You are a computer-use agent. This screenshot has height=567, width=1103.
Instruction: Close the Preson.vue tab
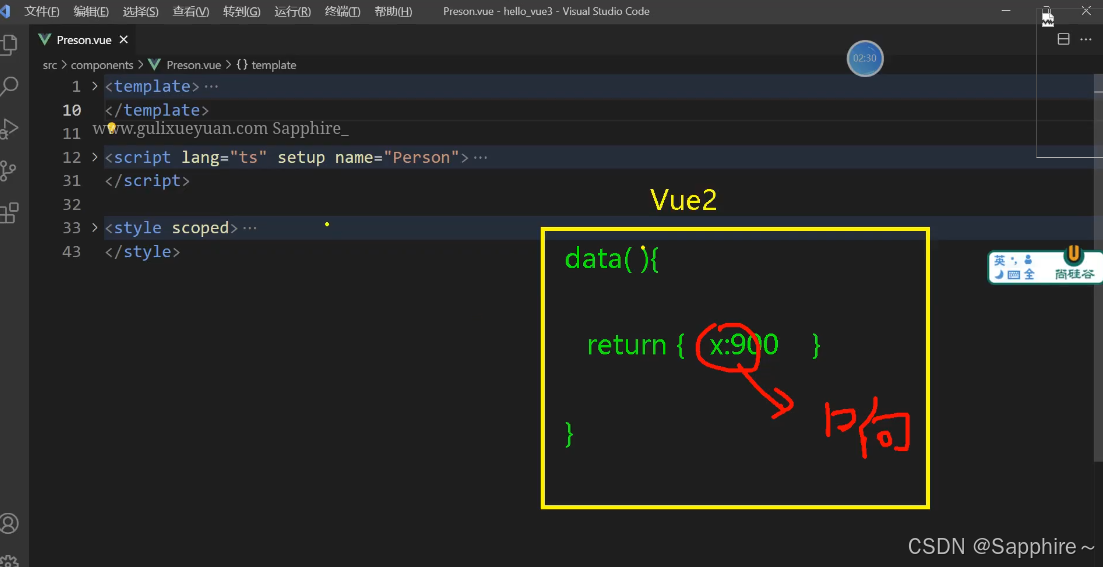(x=124, y=40)
